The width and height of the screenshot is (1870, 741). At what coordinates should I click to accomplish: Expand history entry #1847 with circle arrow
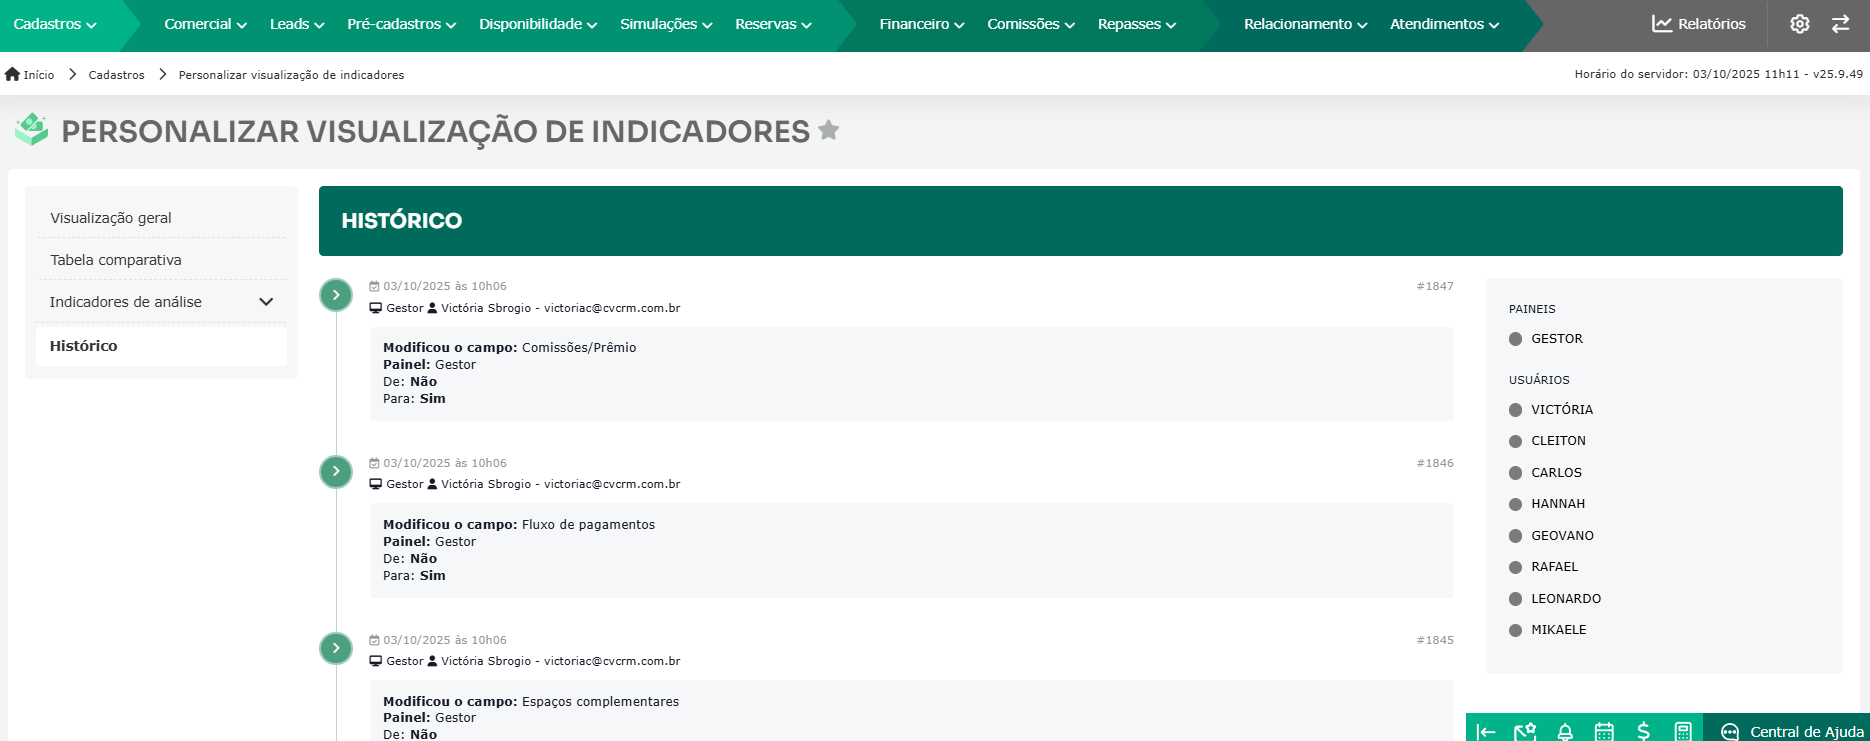tap(336, 295)
